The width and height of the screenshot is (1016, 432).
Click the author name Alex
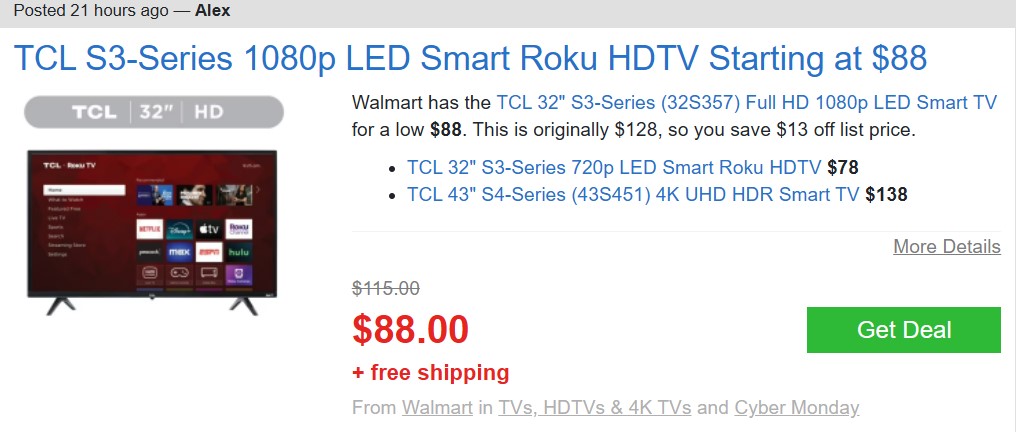pyautogui.click(x=212, y=11)
